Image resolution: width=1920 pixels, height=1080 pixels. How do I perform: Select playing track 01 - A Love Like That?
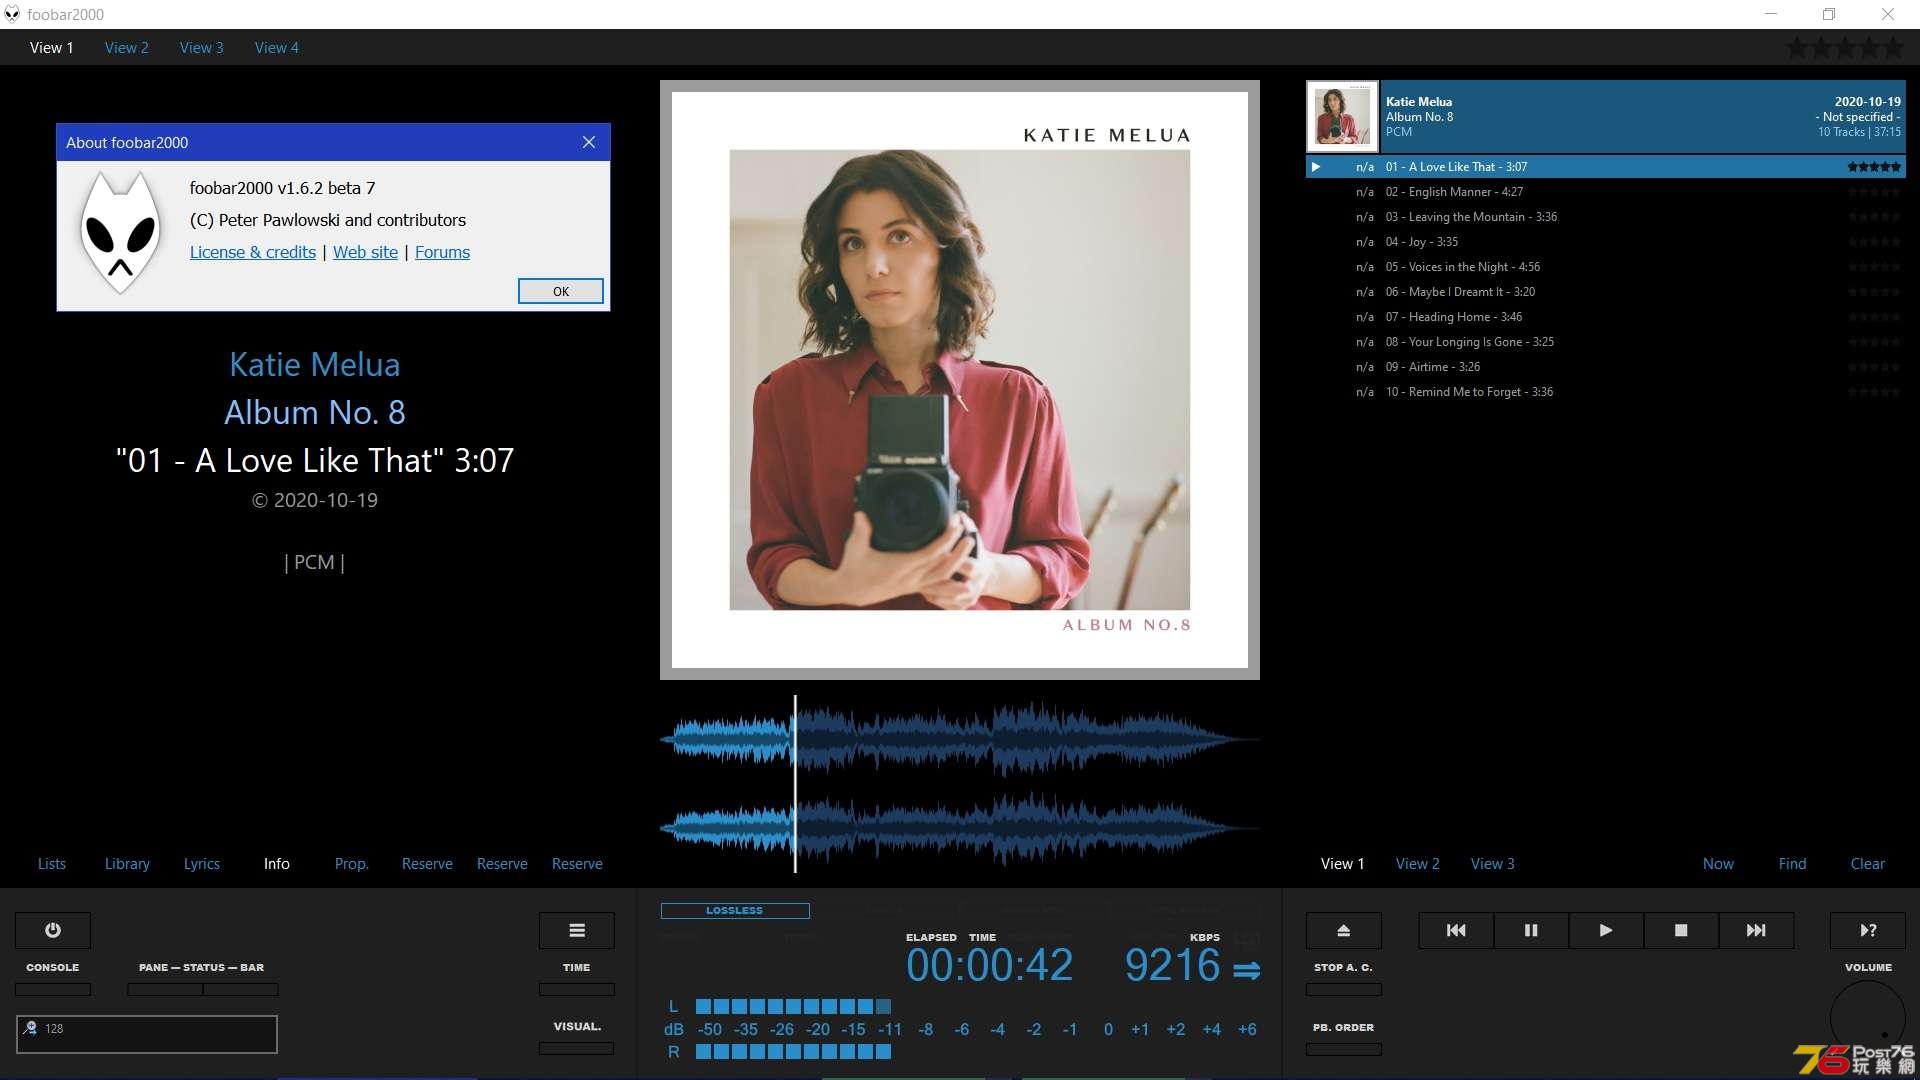point(1606,167)
